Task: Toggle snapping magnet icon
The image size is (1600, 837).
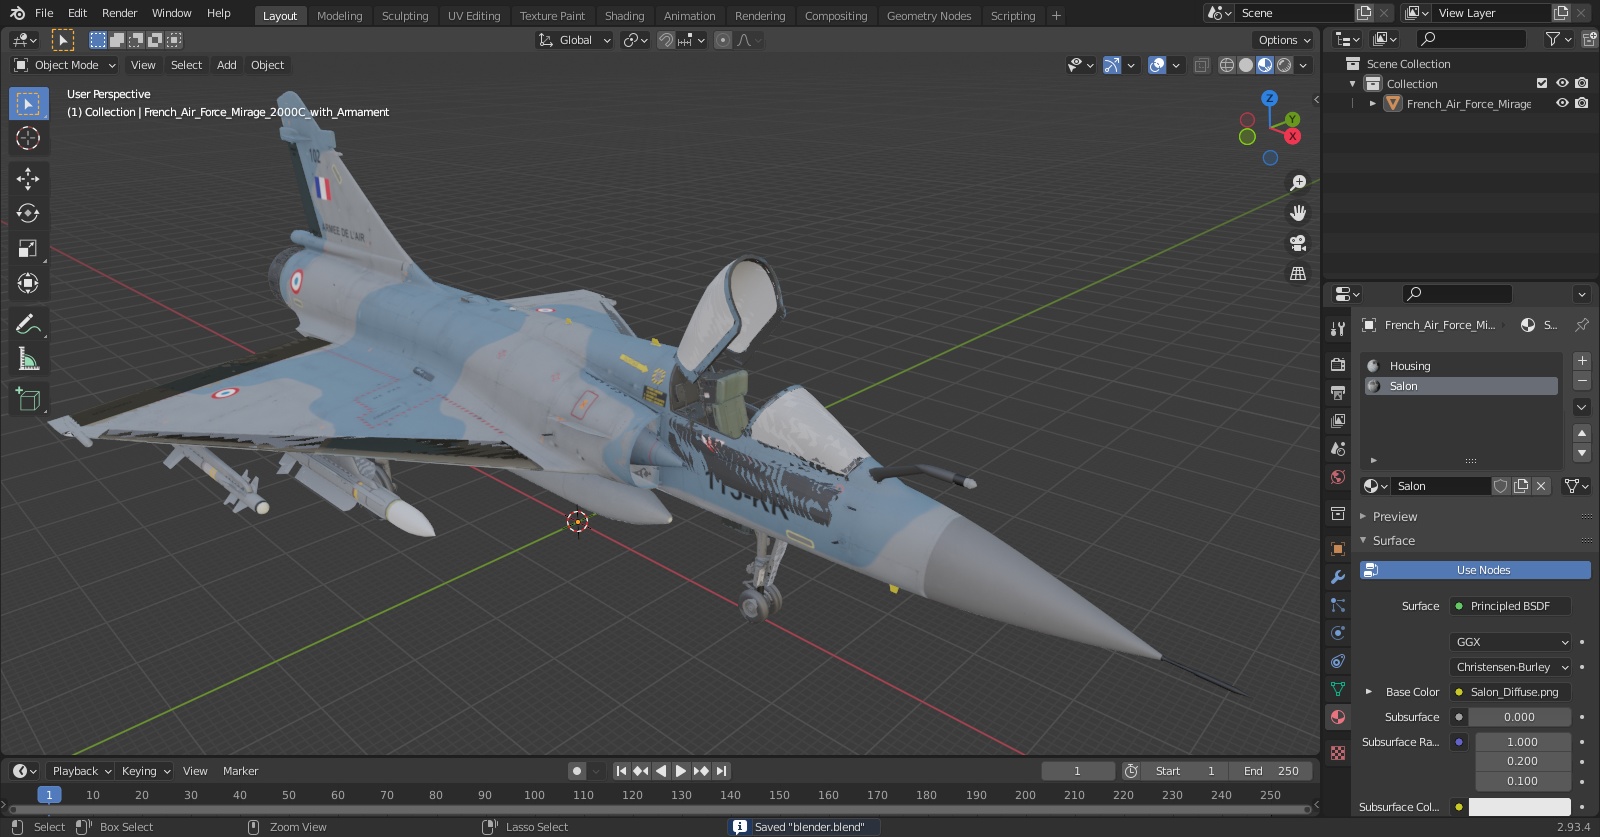Action: tap(666, 40)
